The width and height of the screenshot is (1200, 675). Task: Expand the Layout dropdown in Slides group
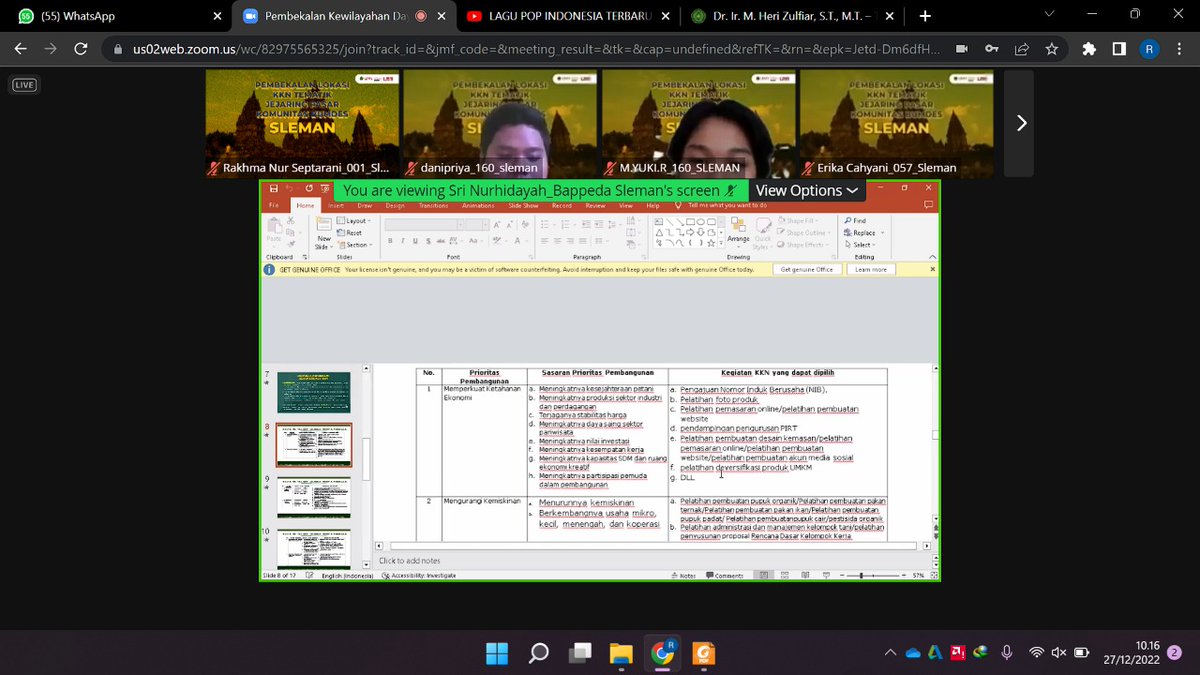coord(355,220)
